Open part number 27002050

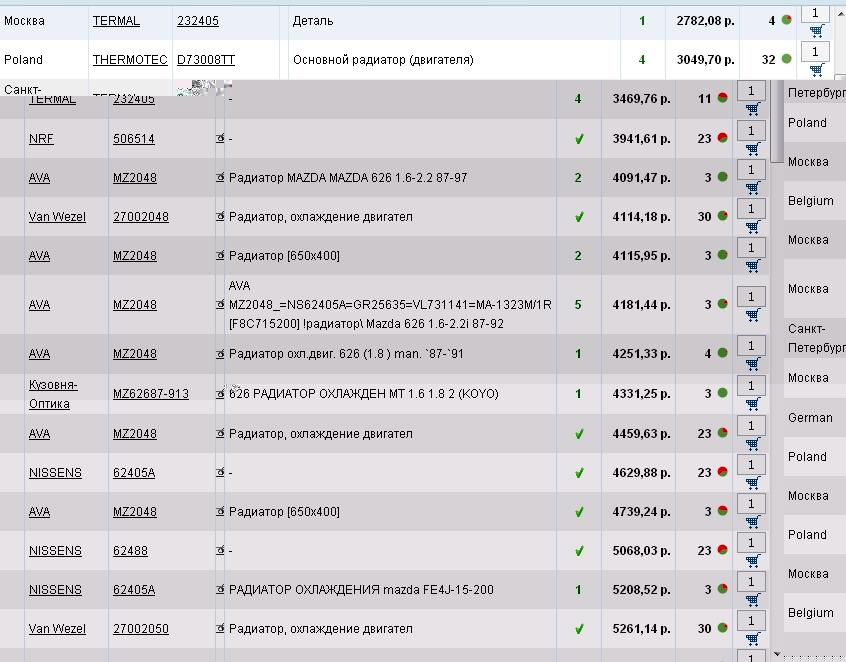point(141,629)
